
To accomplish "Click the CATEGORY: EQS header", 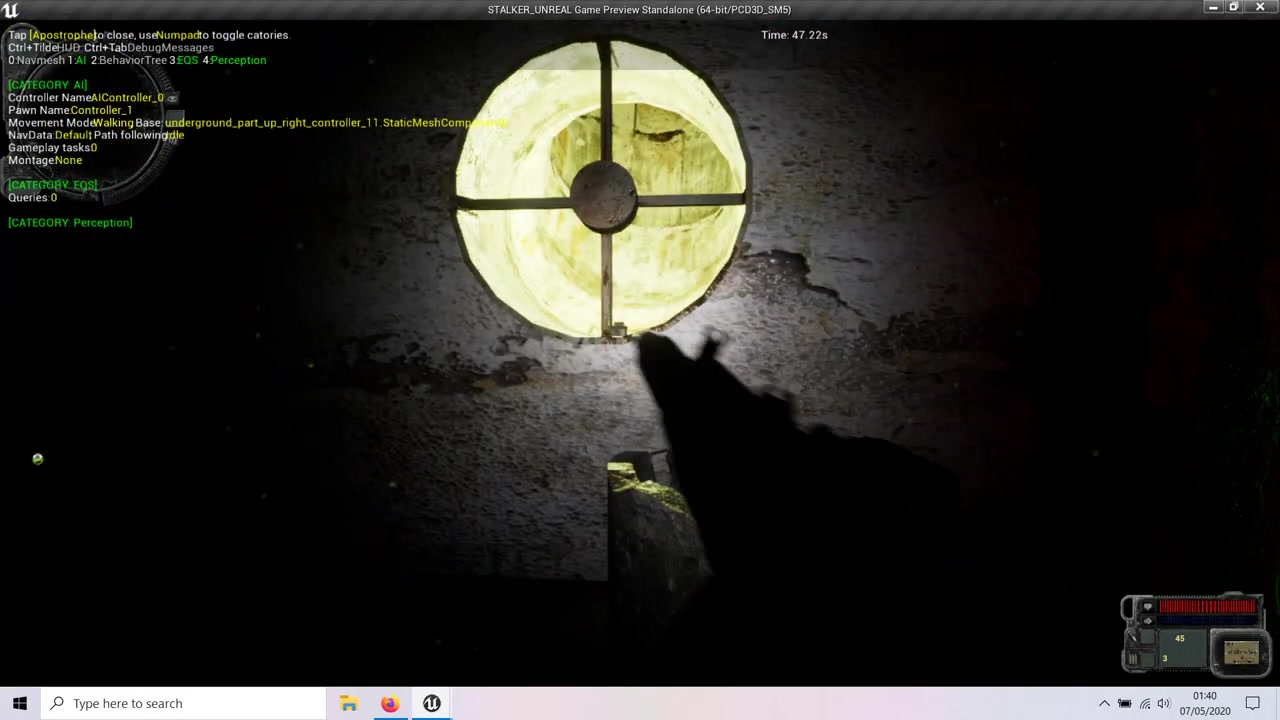I will (52, 185).
